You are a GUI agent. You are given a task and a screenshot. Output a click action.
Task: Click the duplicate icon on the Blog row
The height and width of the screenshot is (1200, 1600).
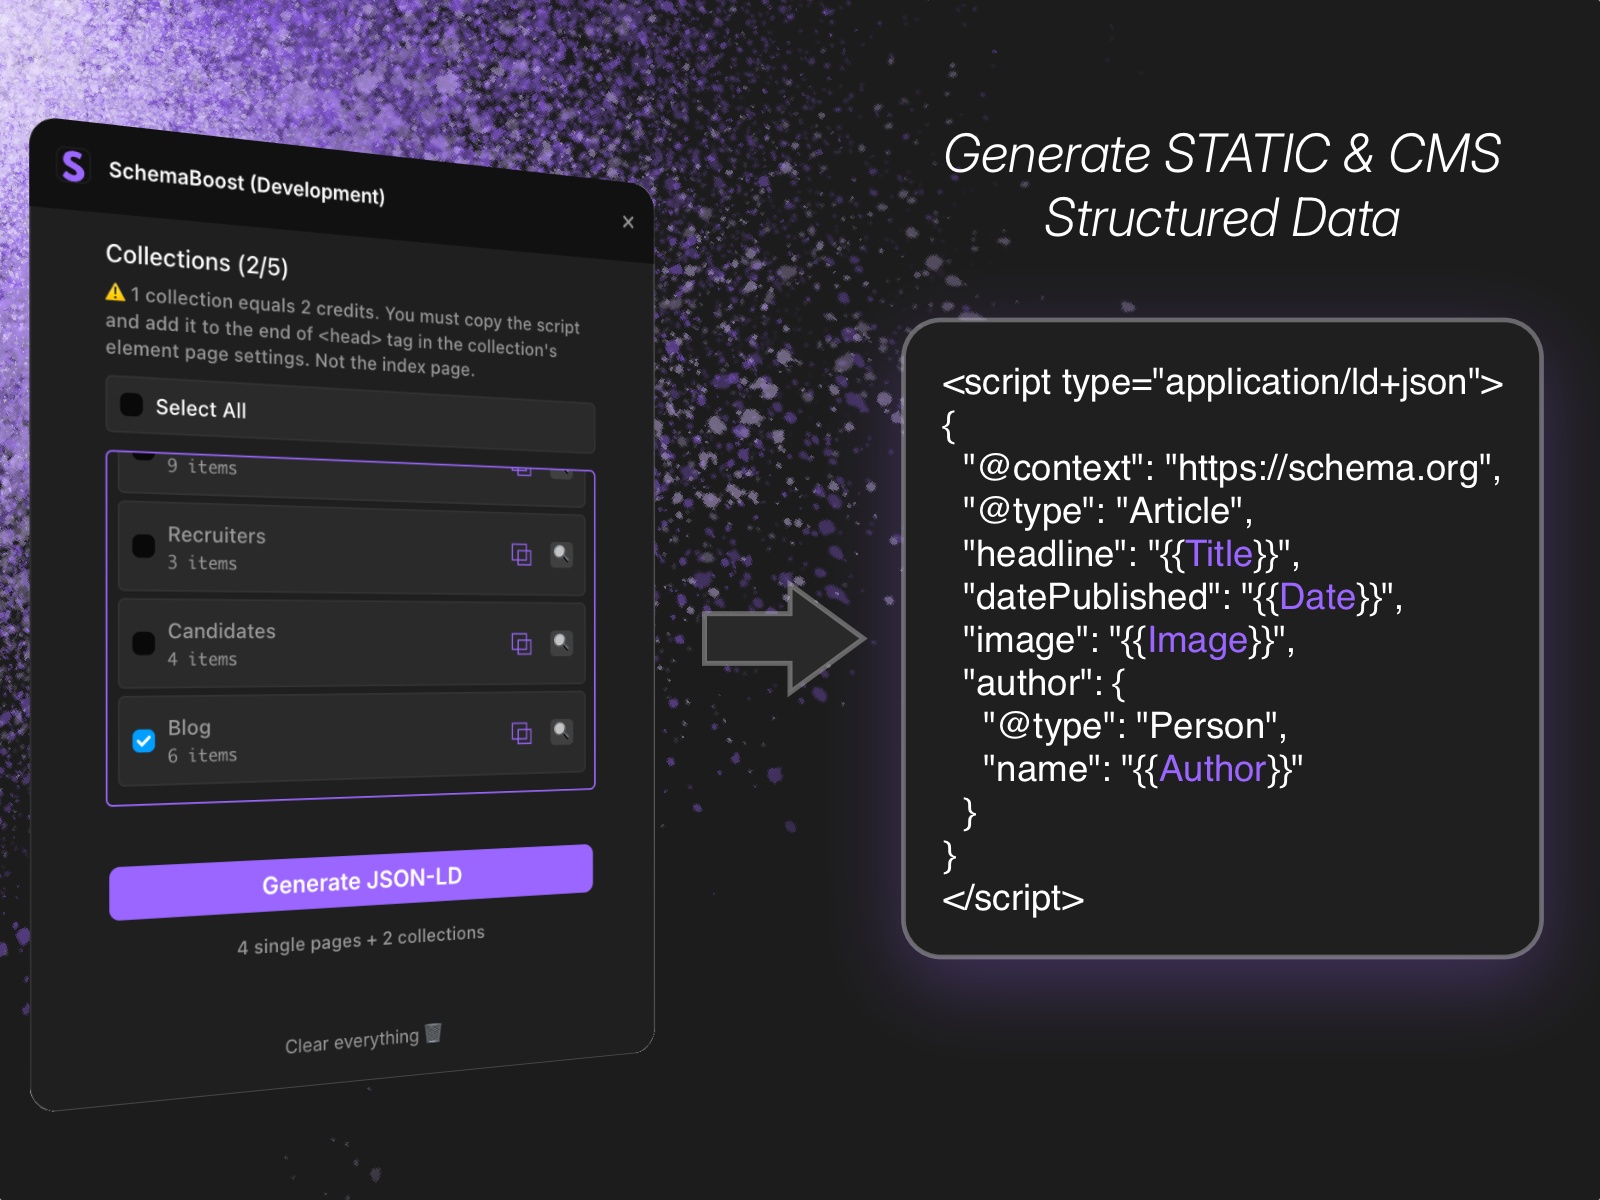point(521,734)
